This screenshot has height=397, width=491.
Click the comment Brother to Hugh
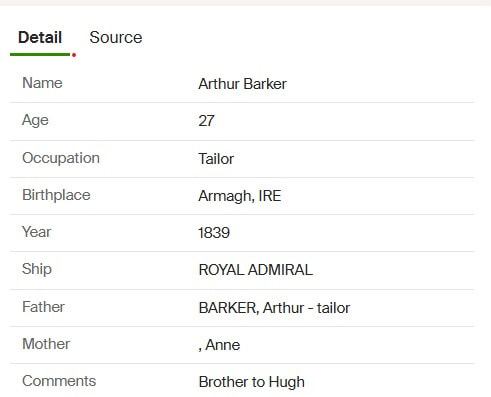(x=252, y=382)
